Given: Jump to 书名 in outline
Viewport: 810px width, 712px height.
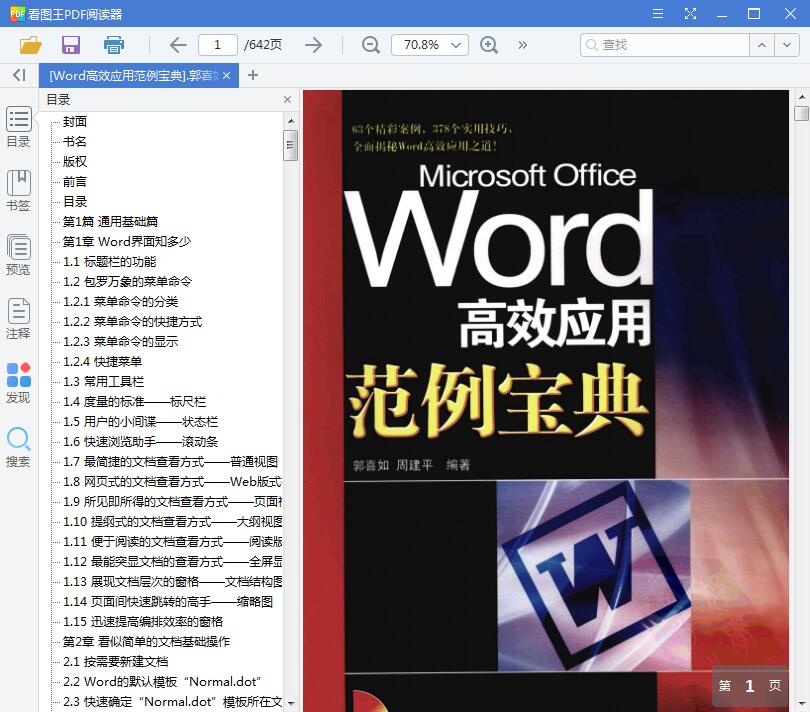Looking at the screenshot, I should [75, 142].
